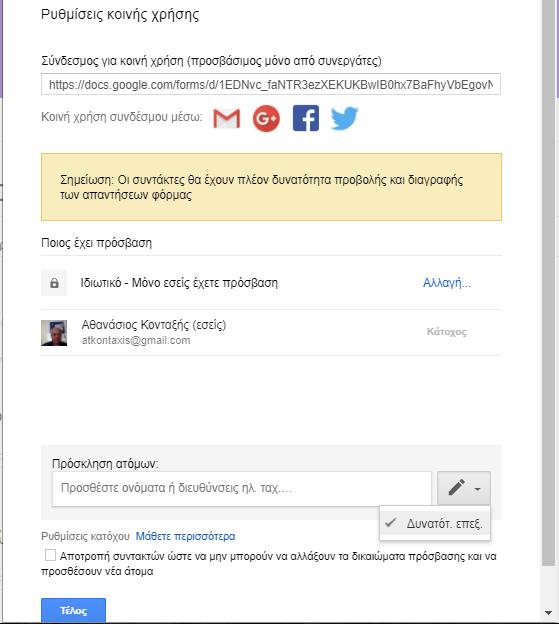Click the lock icon beside Ιδιωτικό

[54, 283]
